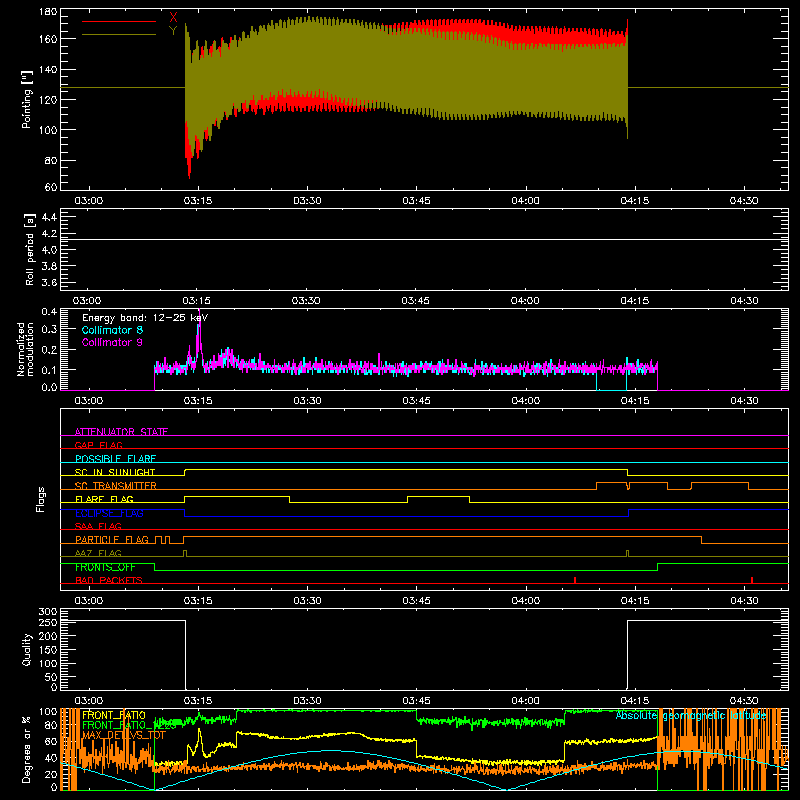The width and height of the screenshot is (800, 800).
Task: Click the 03:00 time label under Quality plot
Action: [x=89, y=701]
